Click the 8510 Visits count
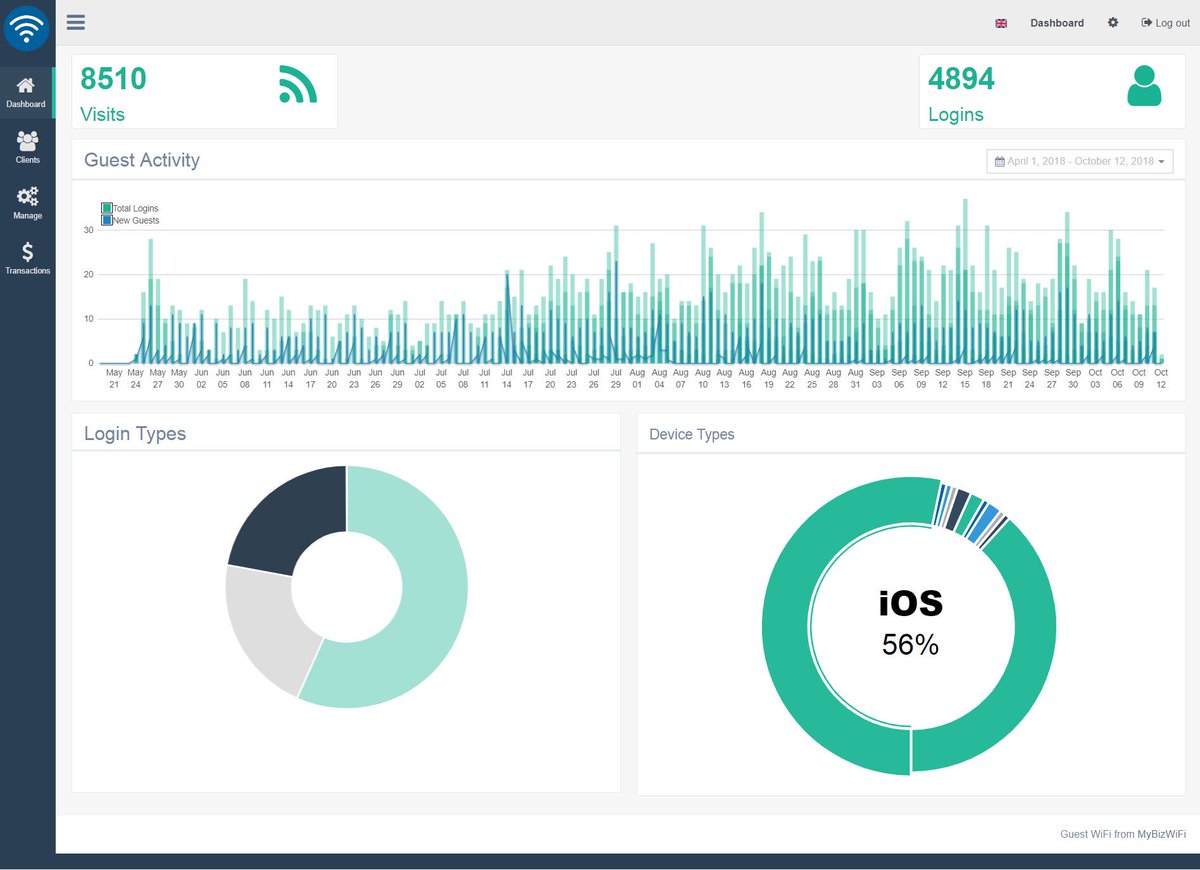 [x=113, y=78]
